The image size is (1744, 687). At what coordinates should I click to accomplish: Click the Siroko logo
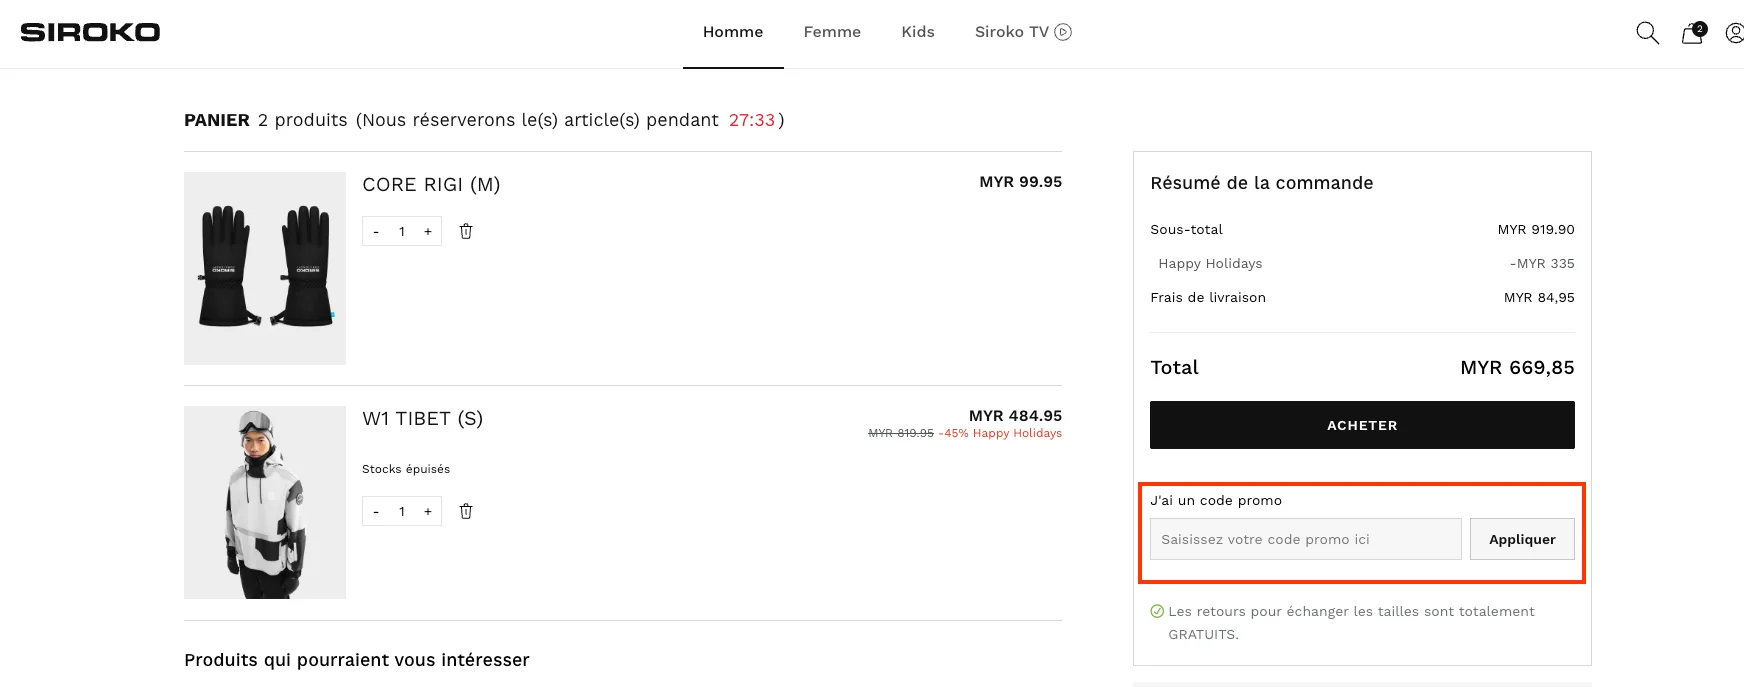pyautogui.click(x=90, y=33)
